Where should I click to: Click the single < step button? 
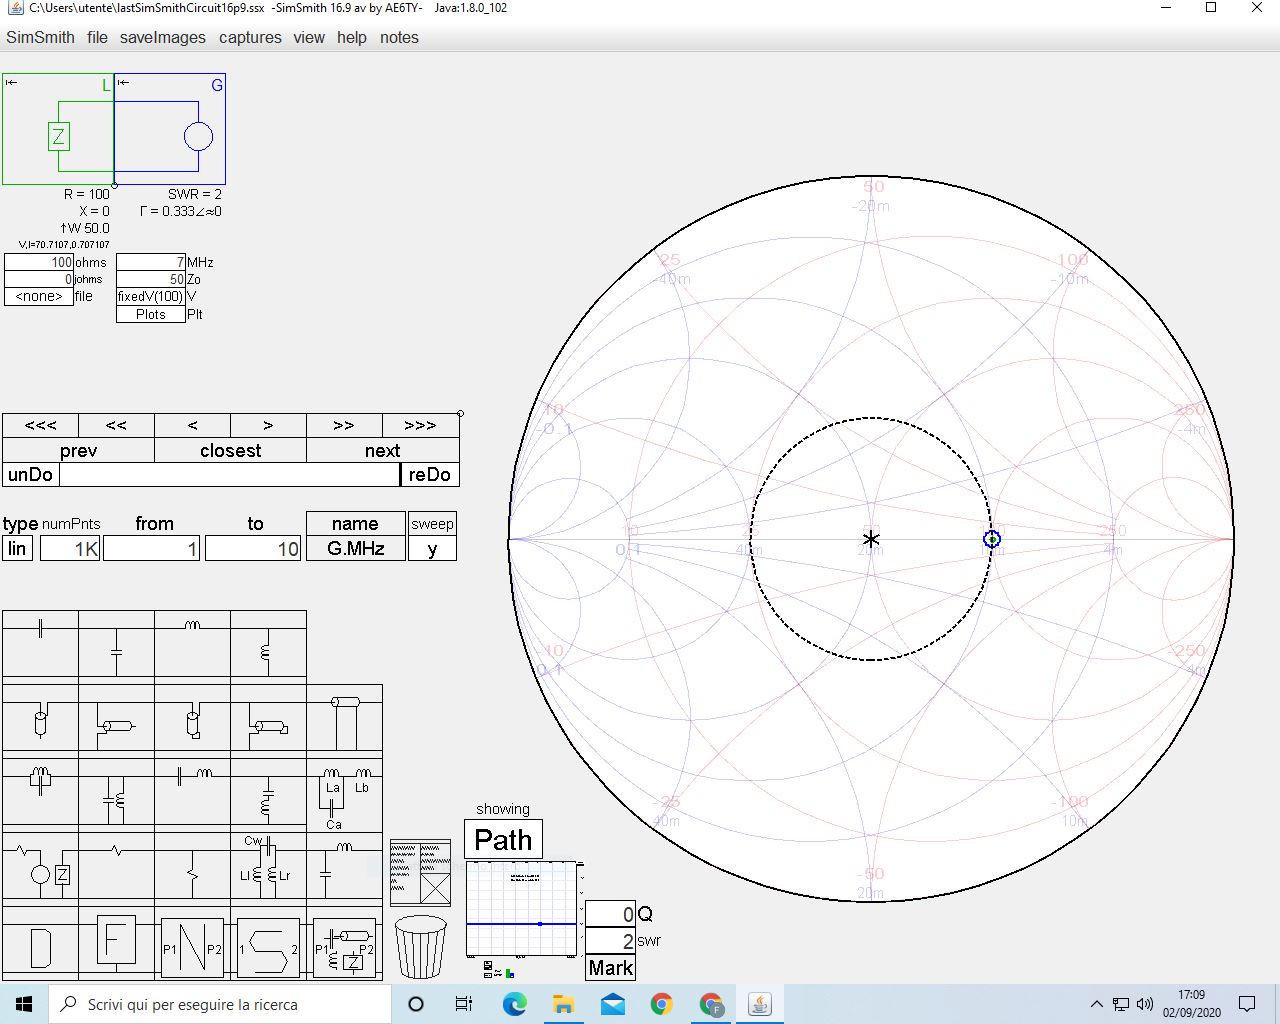[x=193, y=425]
